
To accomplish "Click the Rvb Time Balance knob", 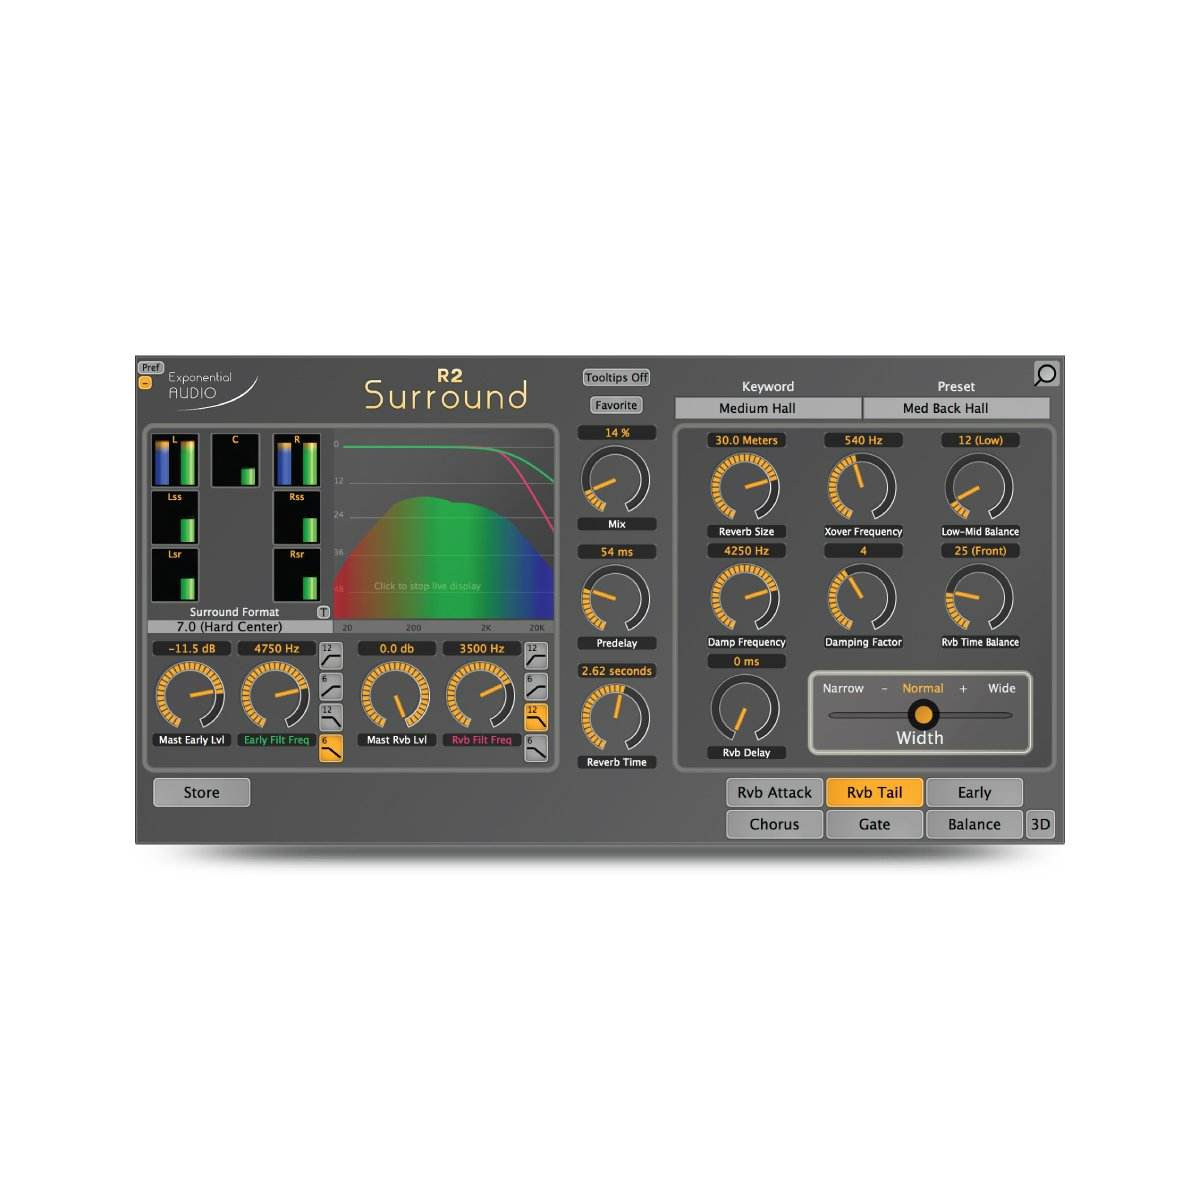I will [x=980, y=599].
